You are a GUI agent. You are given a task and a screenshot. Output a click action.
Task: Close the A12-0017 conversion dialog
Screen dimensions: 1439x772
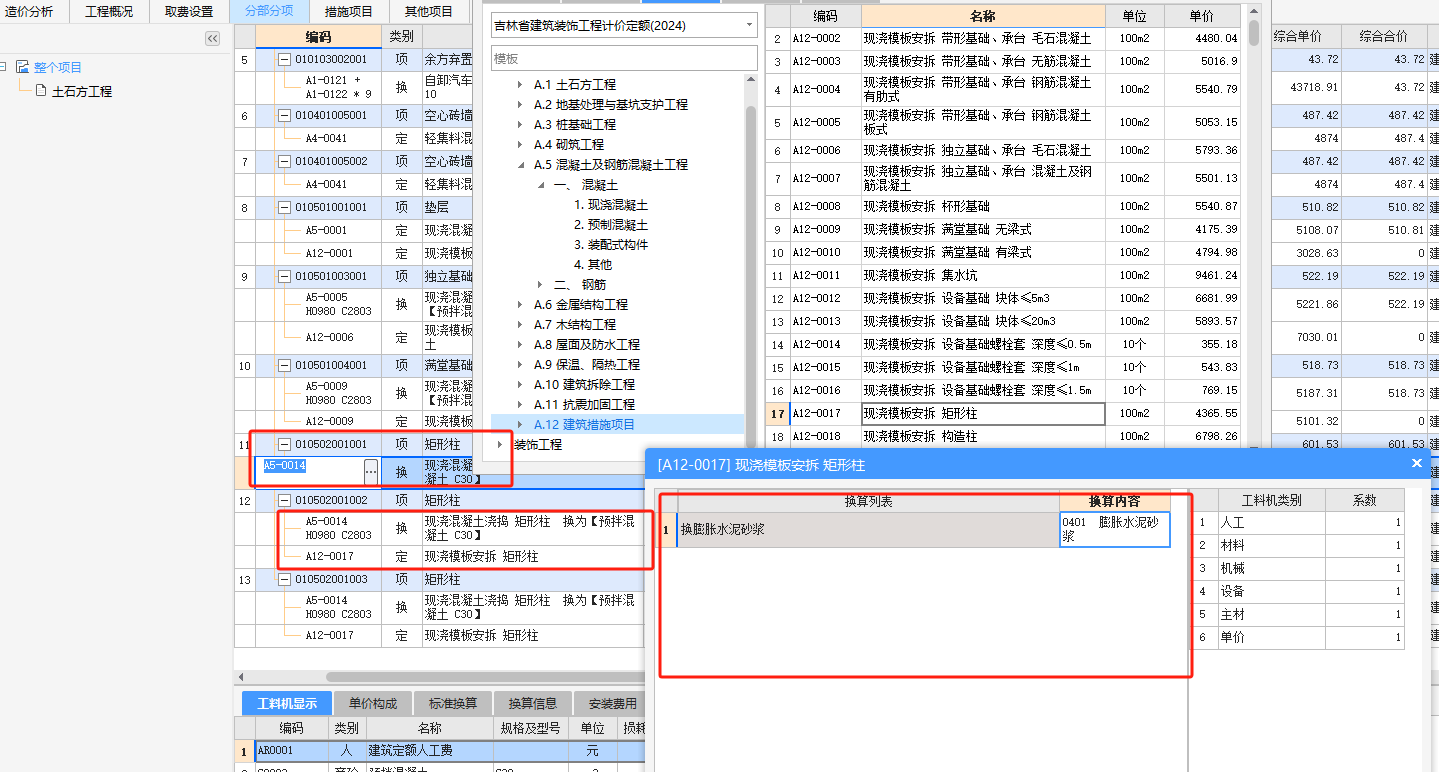[x=1416, y=463]
